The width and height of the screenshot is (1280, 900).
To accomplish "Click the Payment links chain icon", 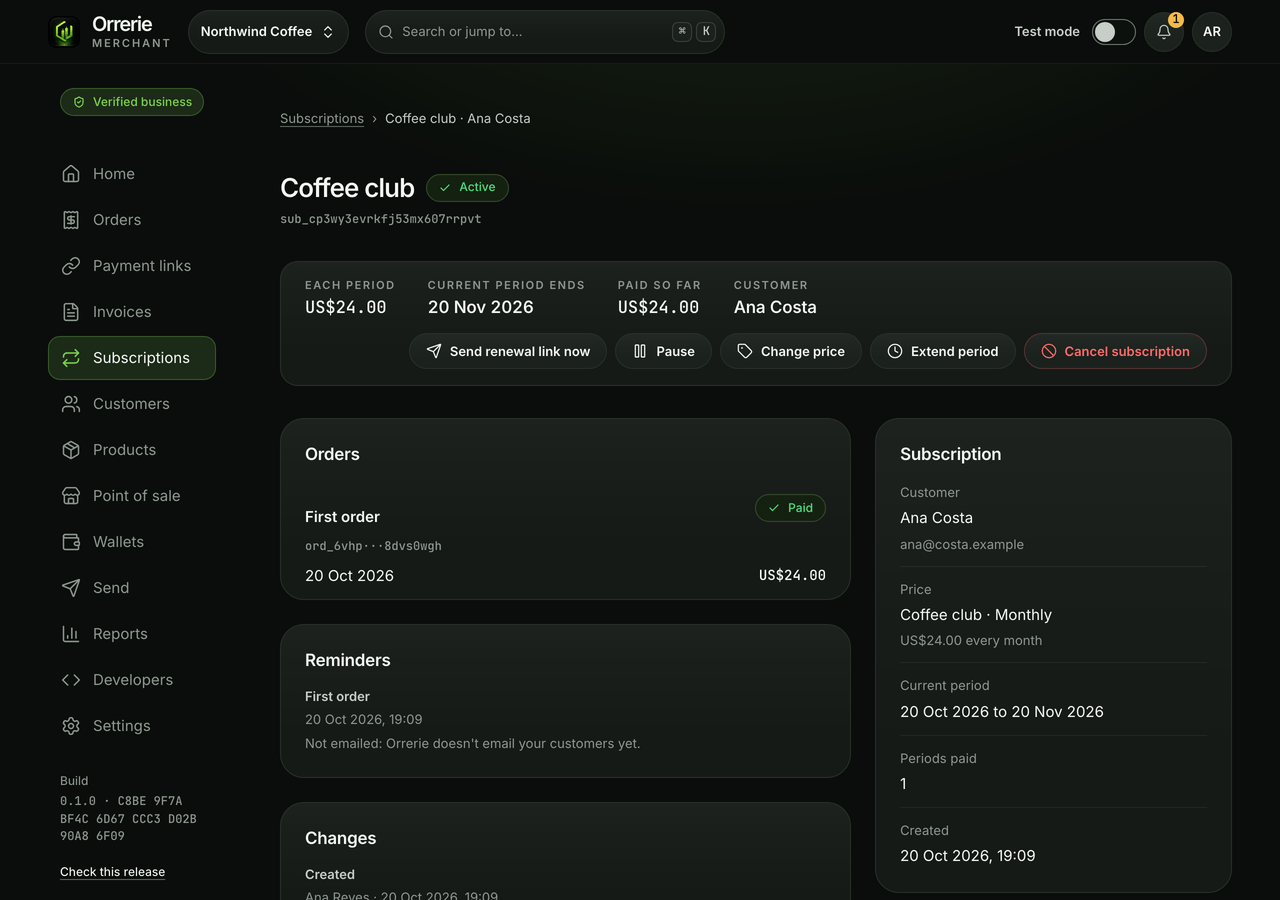I will coord(71,266).
